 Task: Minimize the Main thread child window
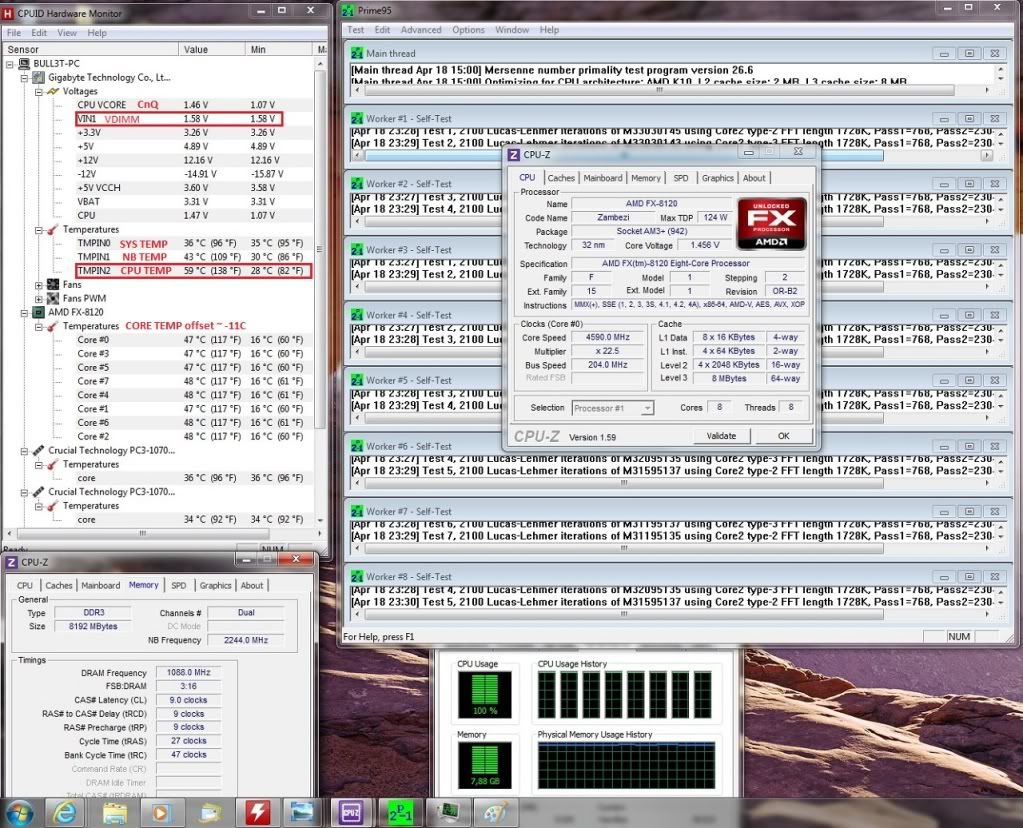click(x=944, y=54)
